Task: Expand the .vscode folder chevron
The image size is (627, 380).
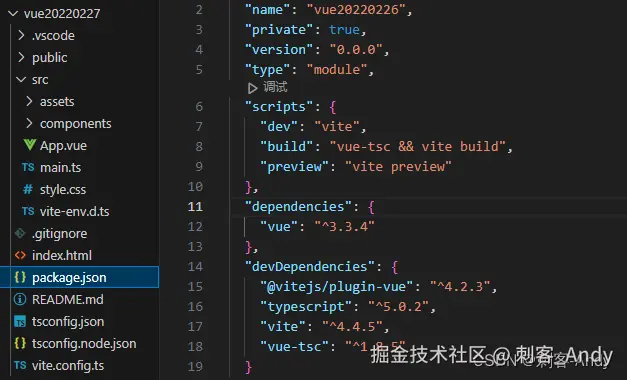Action: coord(22,36)
